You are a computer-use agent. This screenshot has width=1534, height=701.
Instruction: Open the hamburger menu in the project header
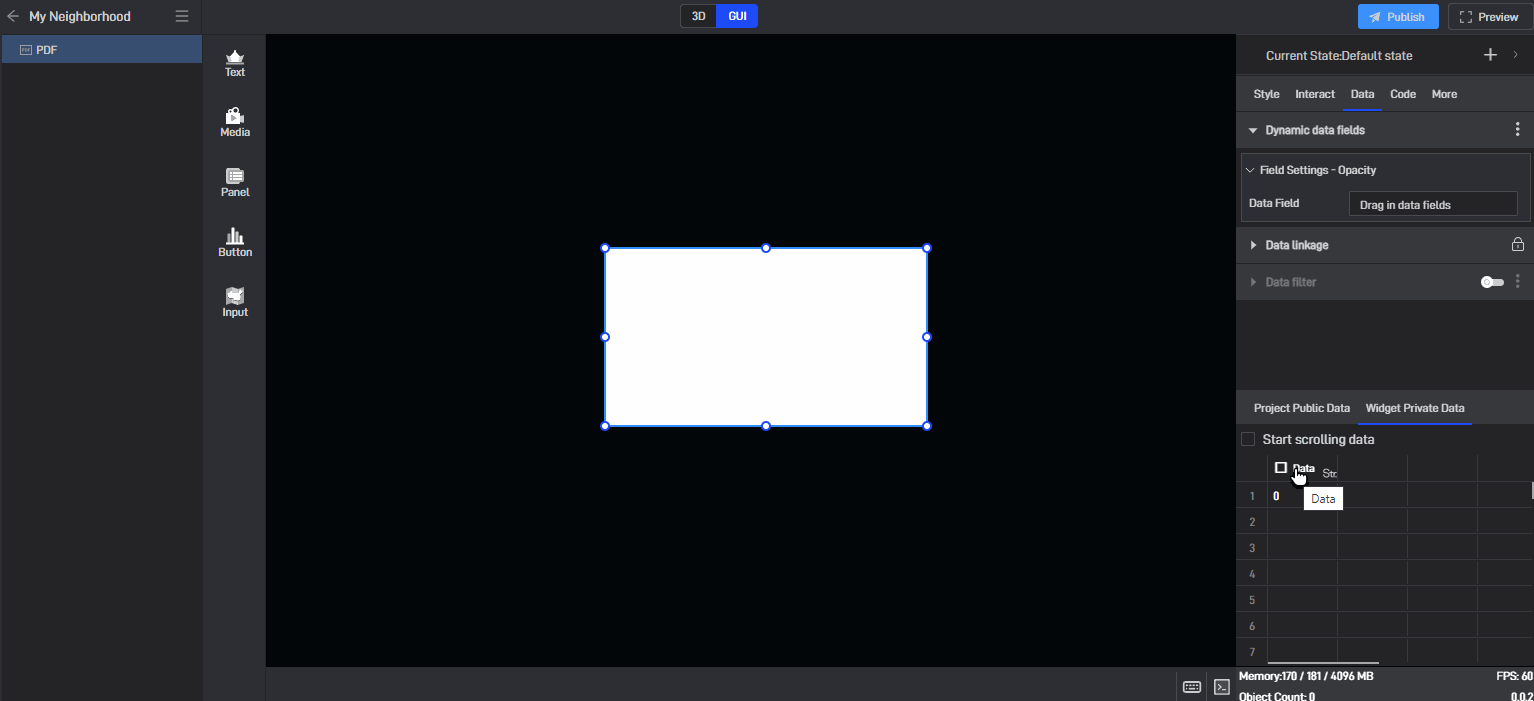tap(181, 16)
